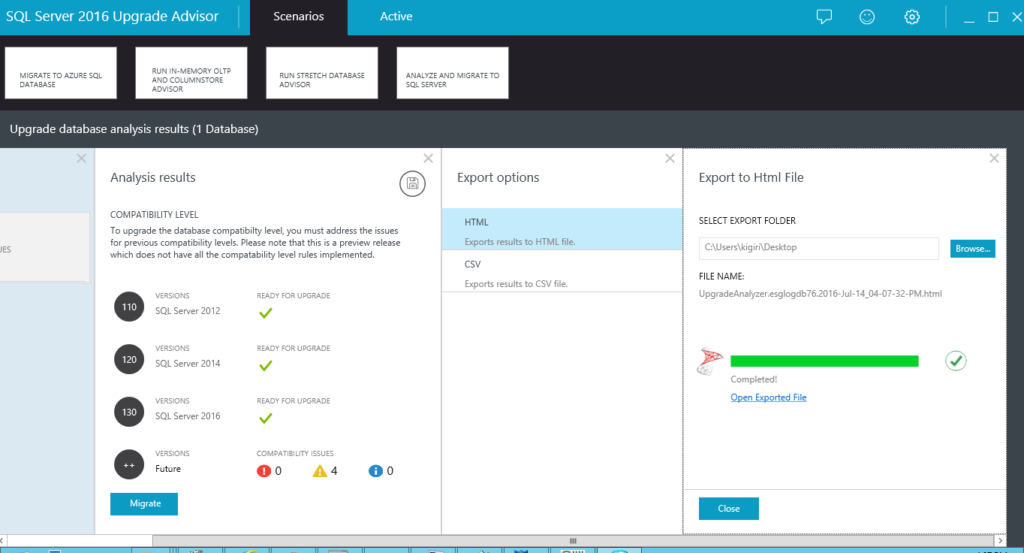Select the HTML export option

pyautogui.click(x=562, y=229)
